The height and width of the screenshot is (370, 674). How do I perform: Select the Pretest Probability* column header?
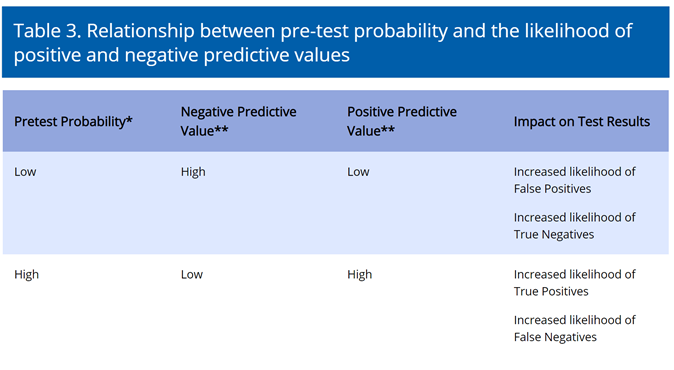pyautogui.click(x=73, y=122)
